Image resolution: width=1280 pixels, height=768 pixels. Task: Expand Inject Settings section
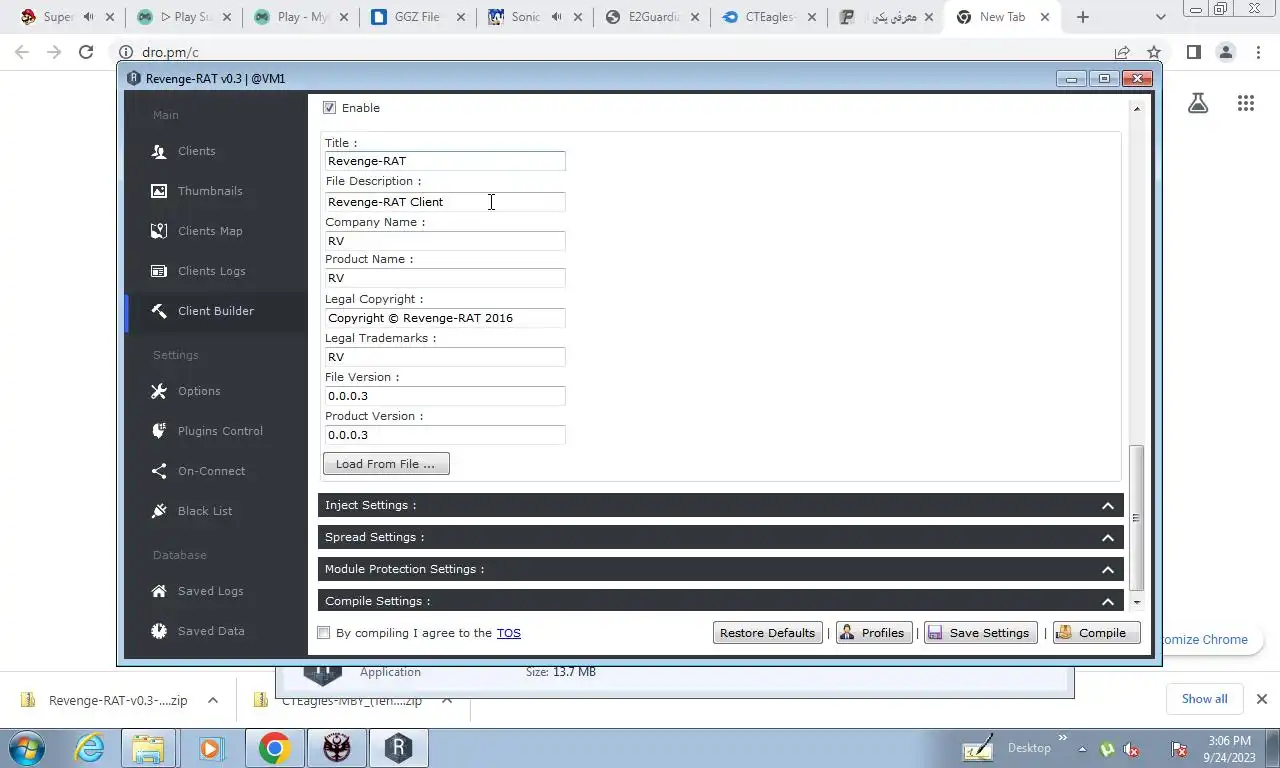pos(720,505)
